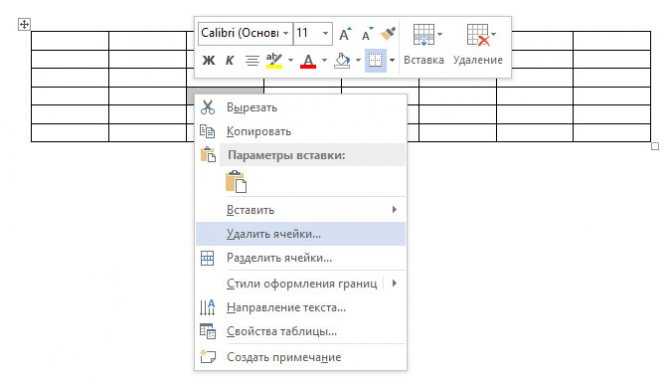Click the increase font size icon

click(345, 34)
